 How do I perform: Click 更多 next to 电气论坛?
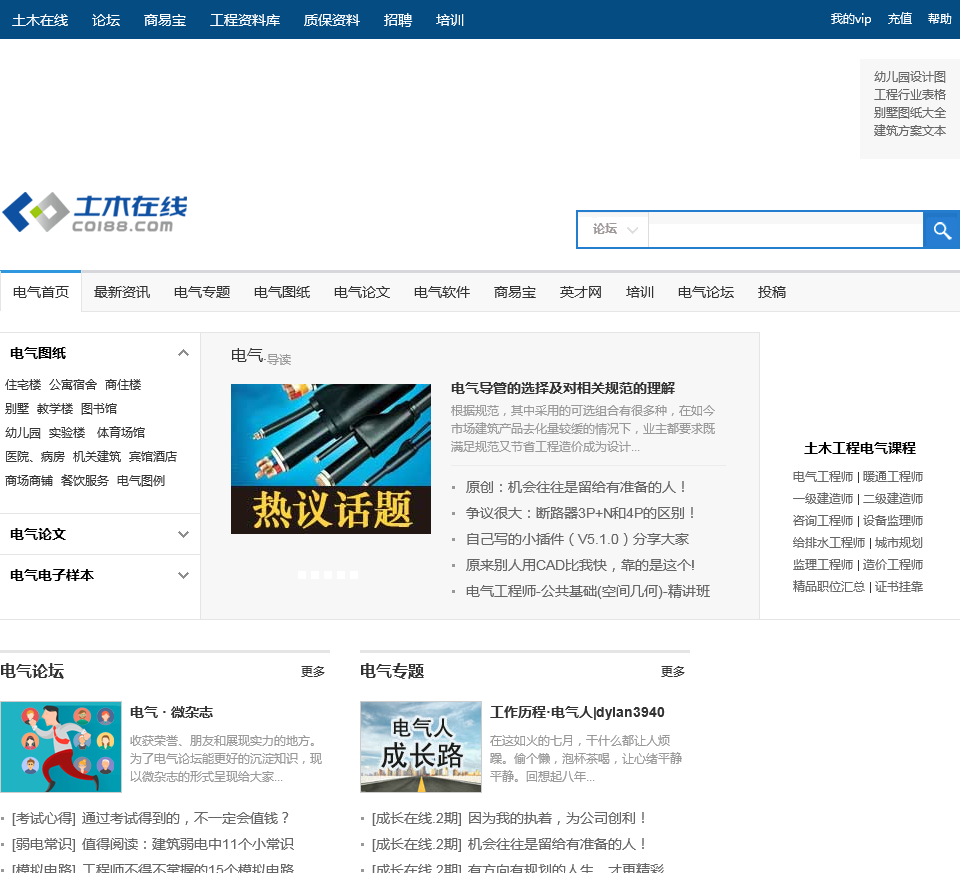pyautogui.click(x=312, y=672)
